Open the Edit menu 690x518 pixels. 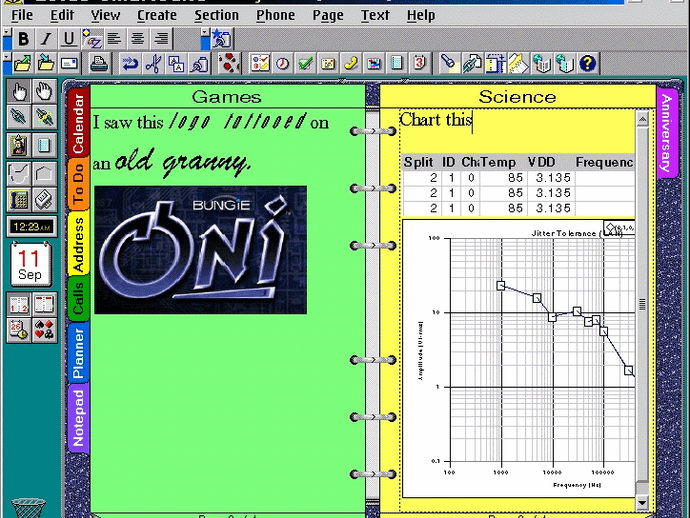coord(62,15)
